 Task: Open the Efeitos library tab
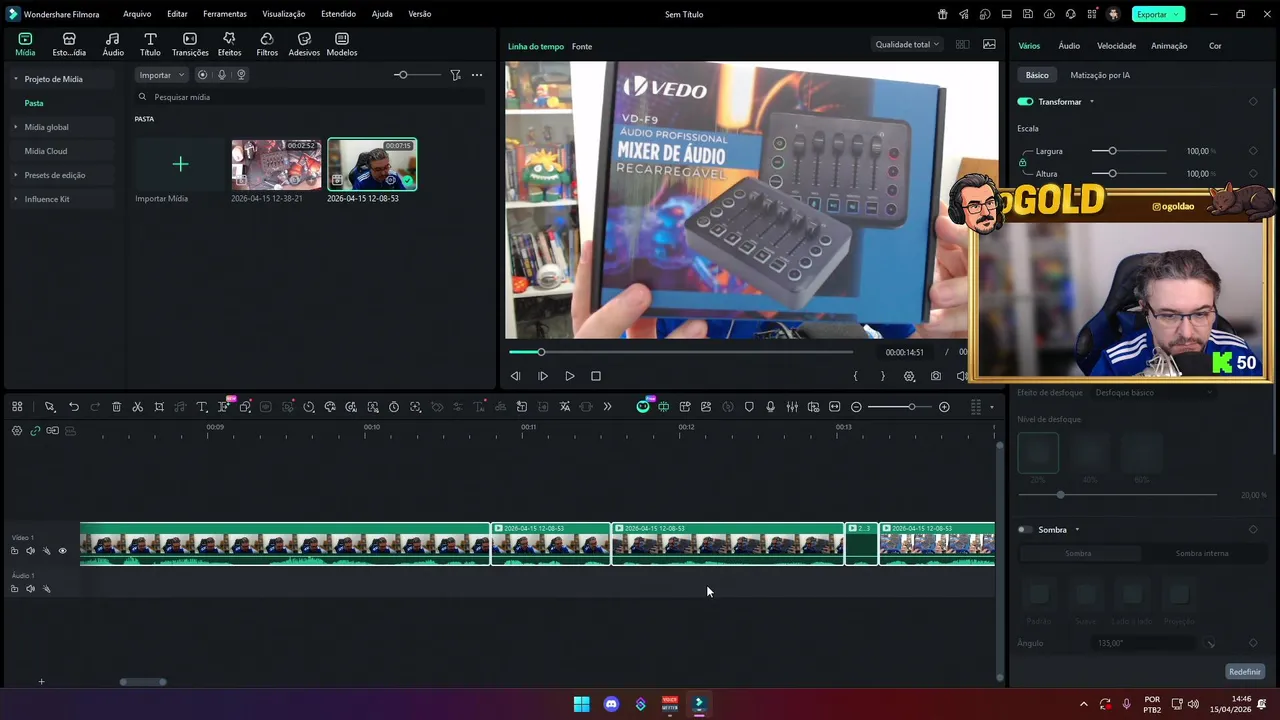(x=230, y=44)
